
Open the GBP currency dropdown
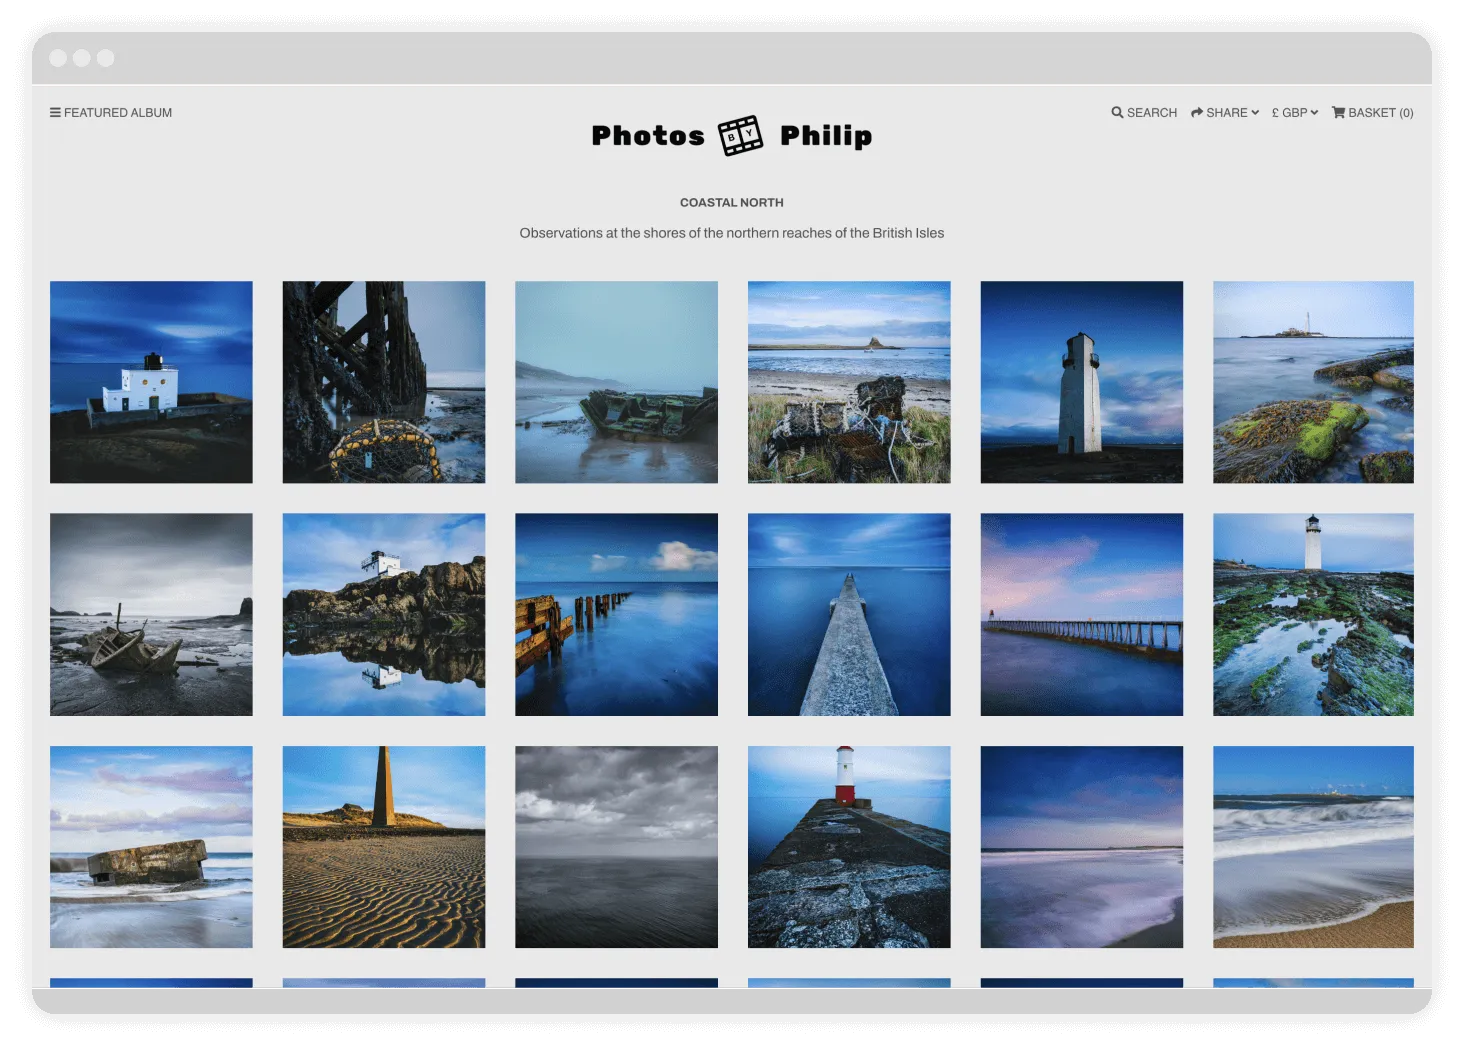pyautogui.click(x=1295, y=113)
